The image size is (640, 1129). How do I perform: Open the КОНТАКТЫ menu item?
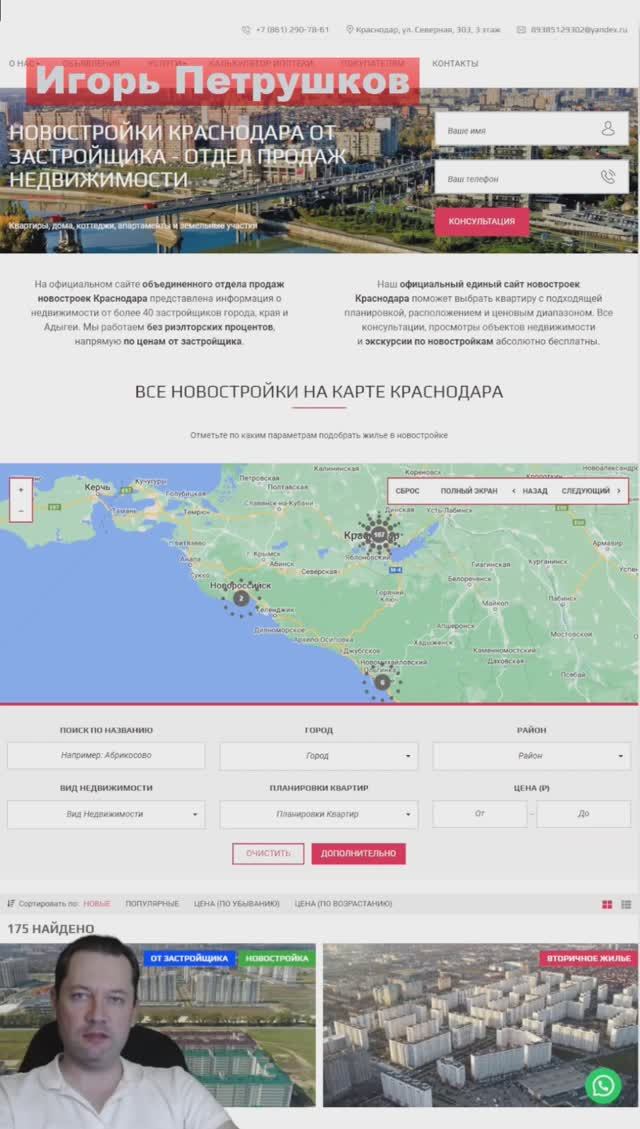pos(455,63)
